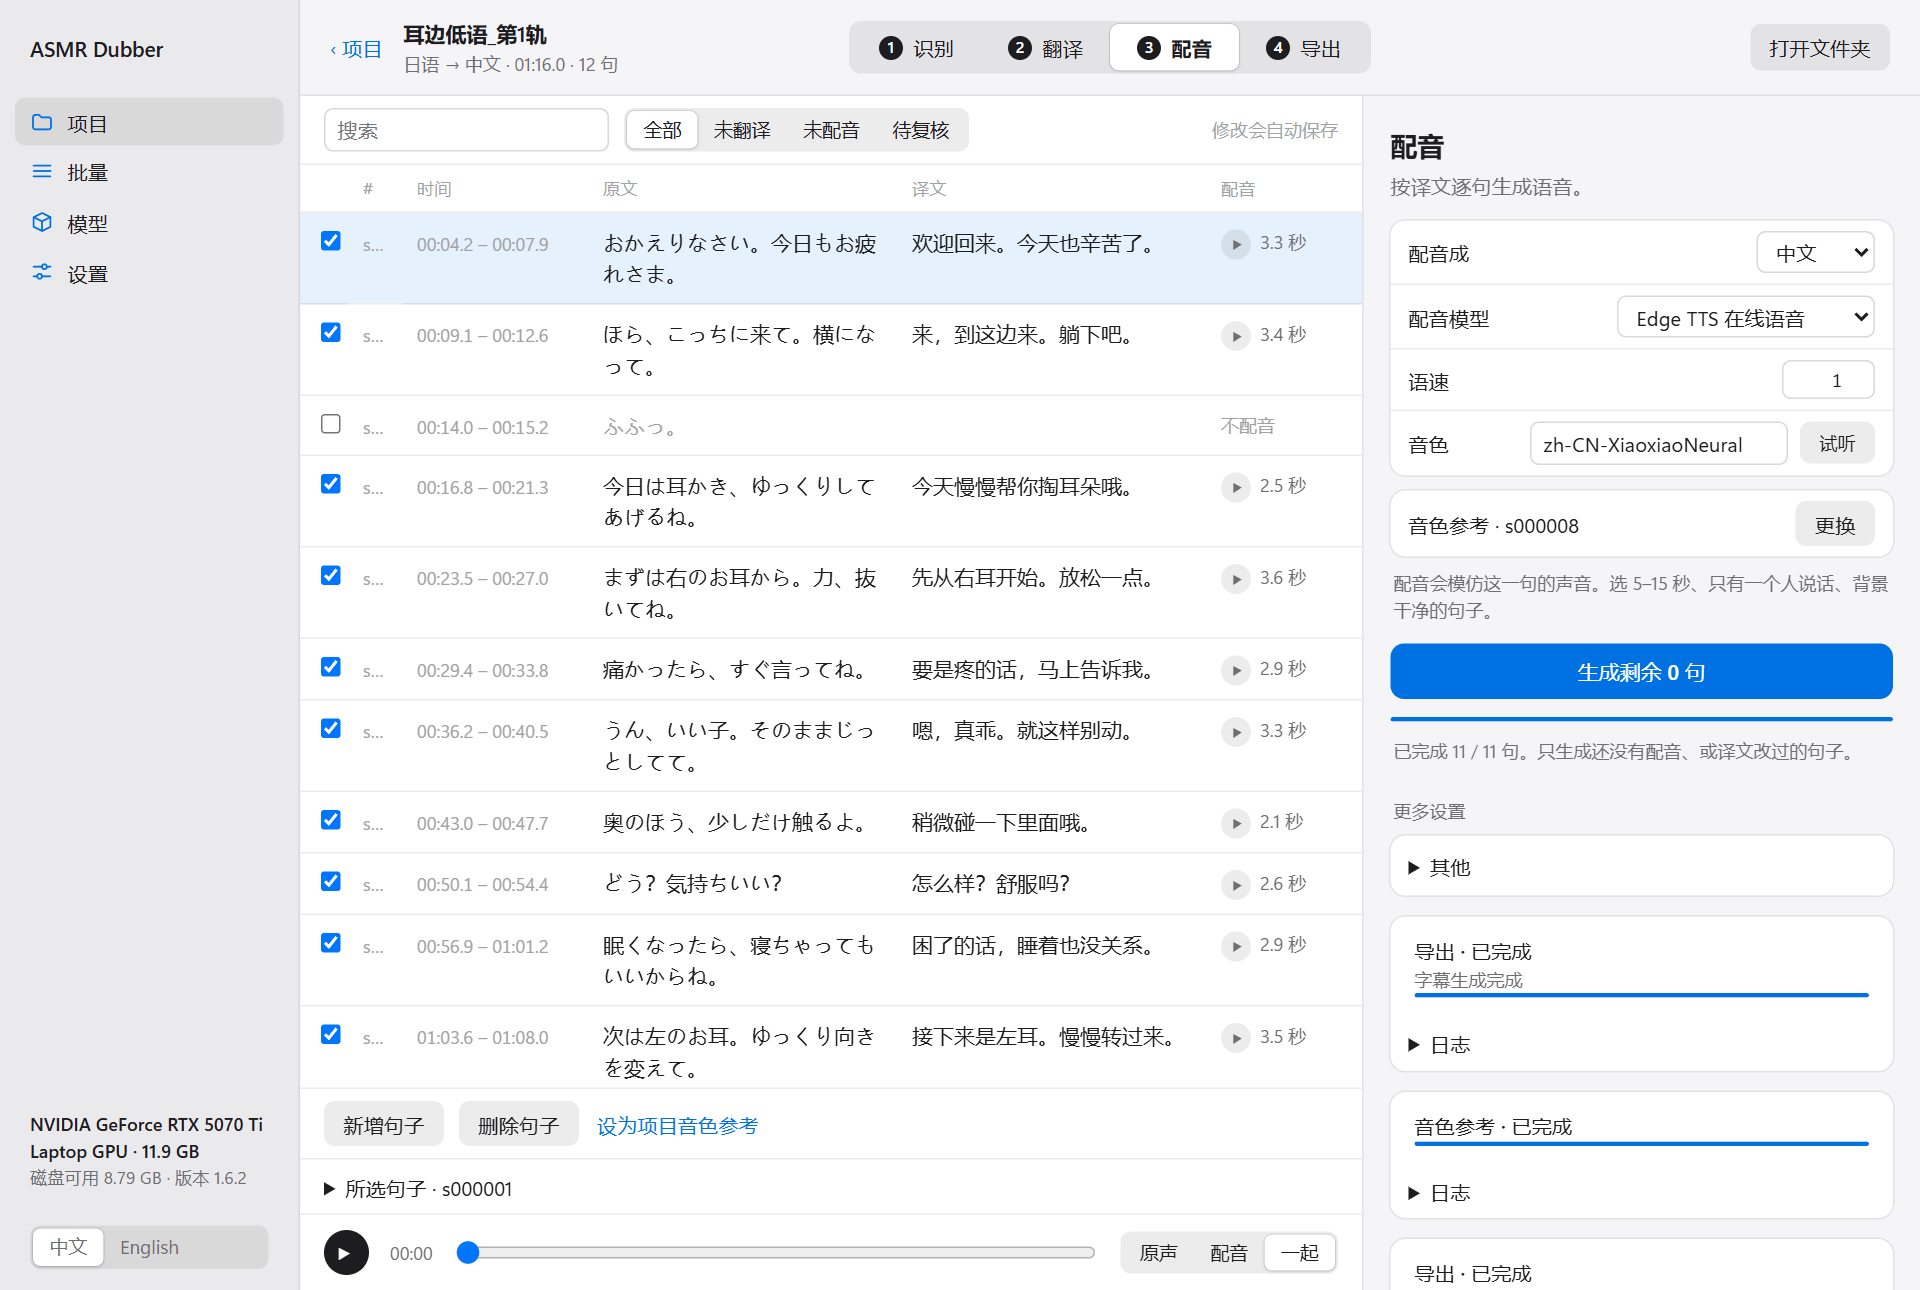
Task: Switch to step 2 翻译 tab
Action: (1045, 48)
